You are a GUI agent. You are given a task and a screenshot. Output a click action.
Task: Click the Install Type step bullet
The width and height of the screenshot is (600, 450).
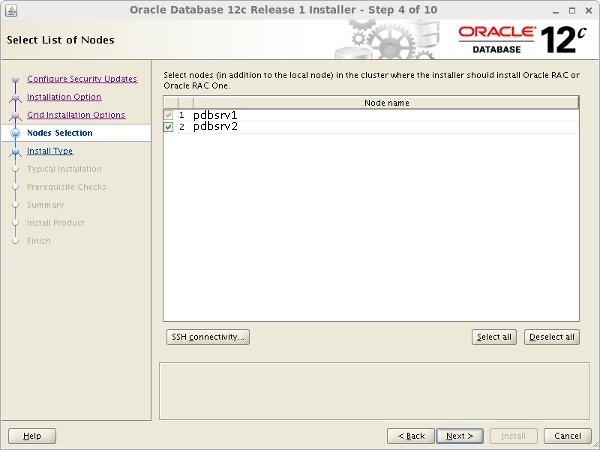coord(15,152)
